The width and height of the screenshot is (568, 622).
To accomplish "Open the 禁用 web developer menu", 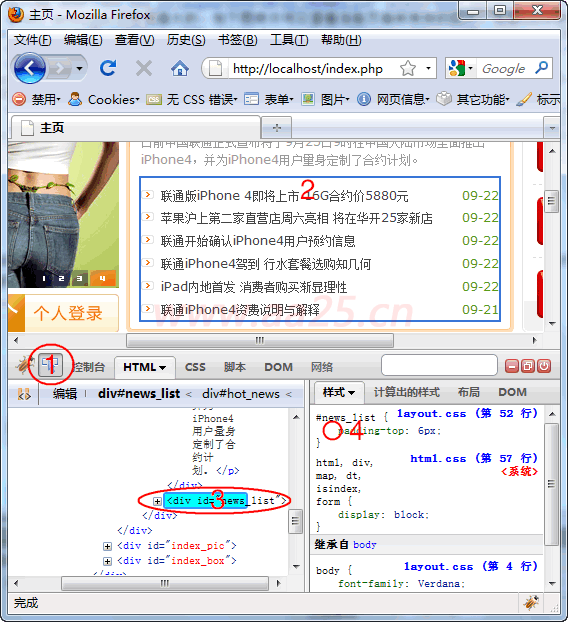I will pyautogui.click(x=36, y=99).
